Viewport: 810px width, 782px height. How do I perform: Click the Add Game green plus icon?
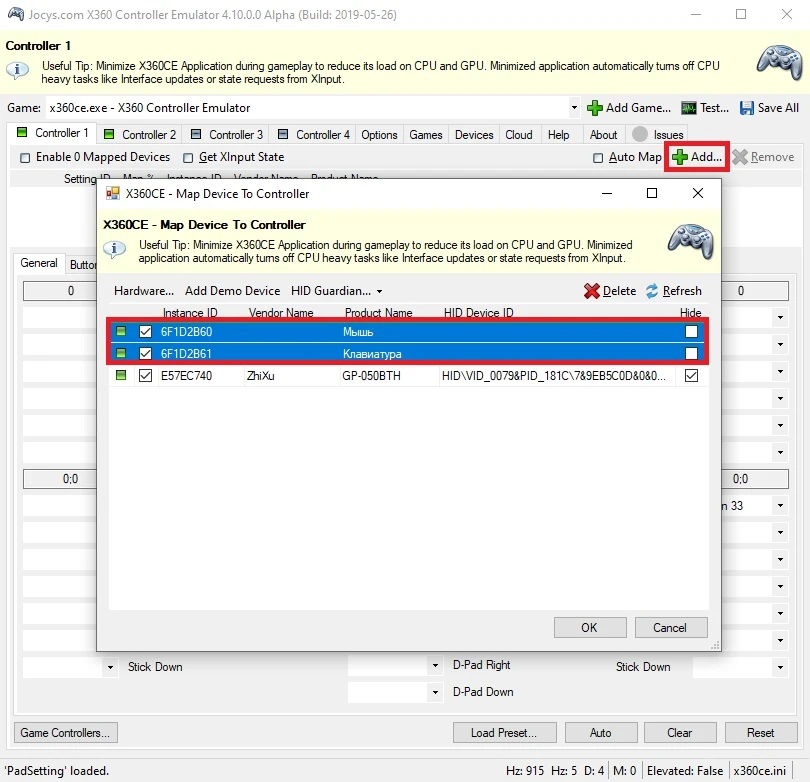point(595,108)
